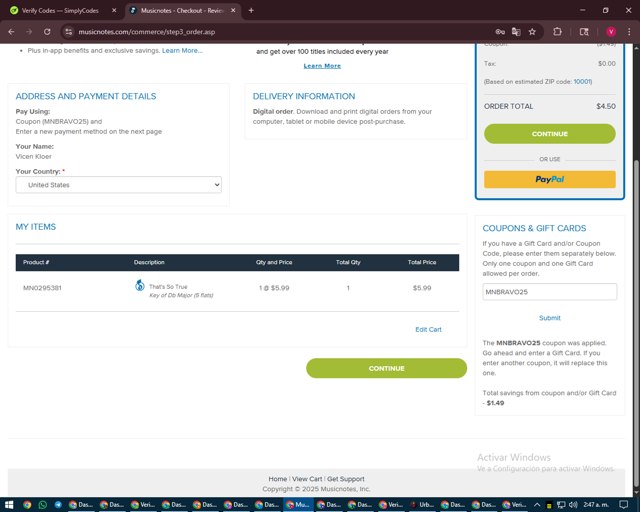
Task: Click the Vicen Kloer name text
Action: point(33,156)
